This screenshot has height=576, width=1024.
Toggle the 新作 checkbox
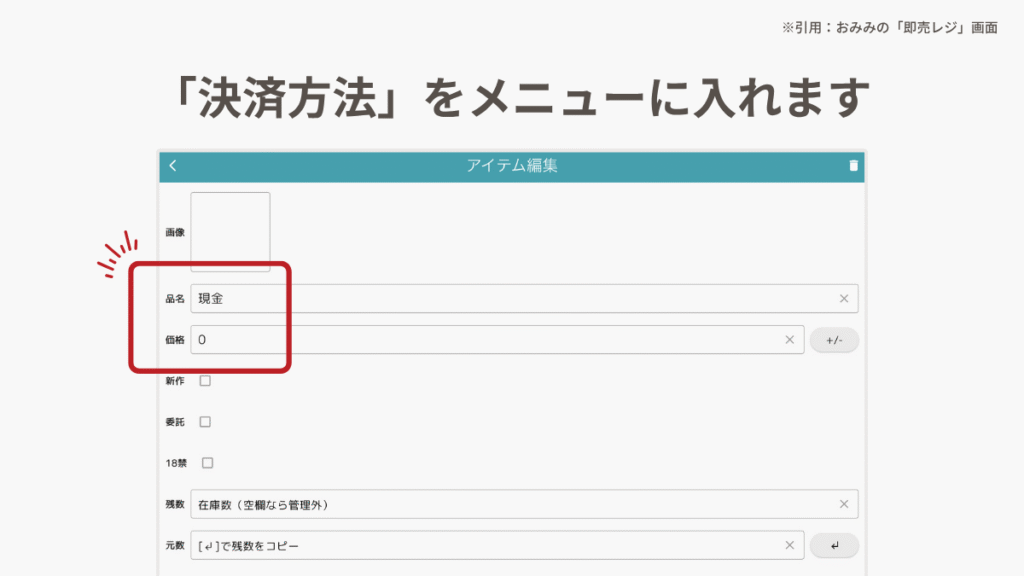205,381
